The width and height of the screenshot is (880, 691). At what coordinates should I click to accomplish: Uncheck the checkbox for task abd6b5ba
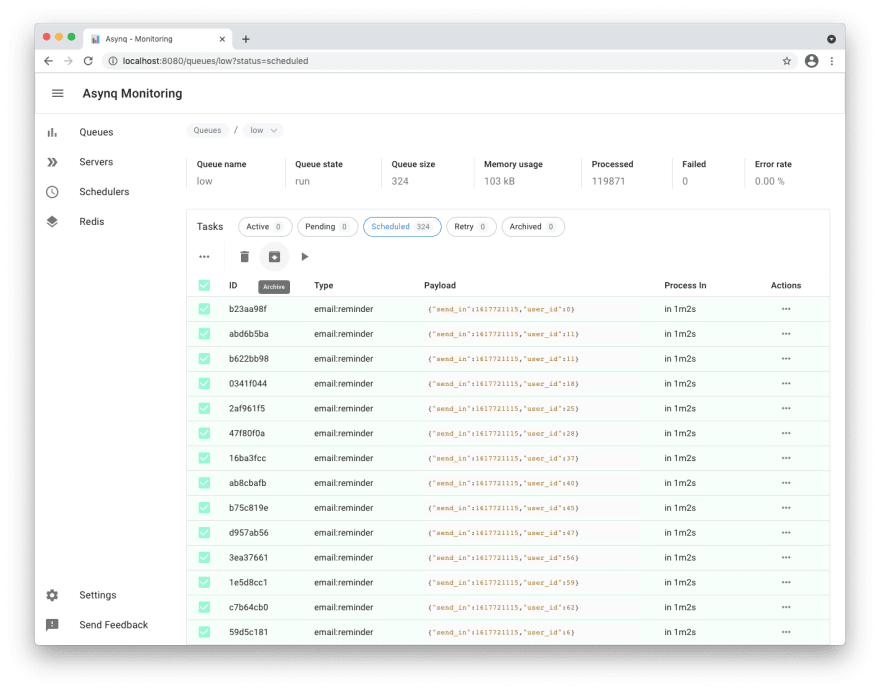204,334
